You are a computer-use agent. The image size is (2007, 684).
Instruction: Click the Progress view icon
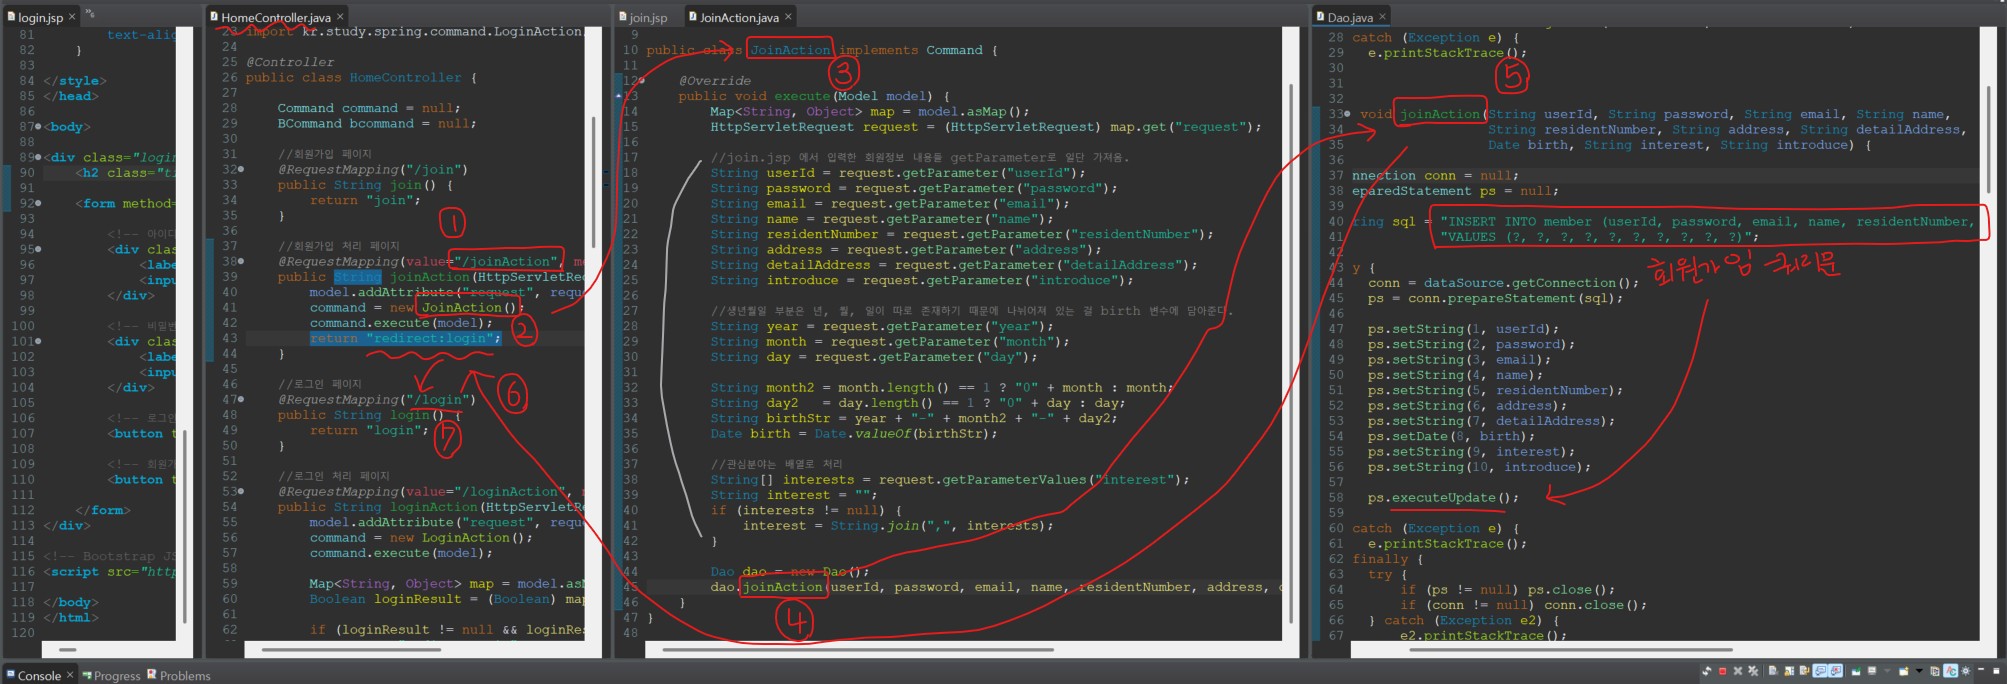86,675
